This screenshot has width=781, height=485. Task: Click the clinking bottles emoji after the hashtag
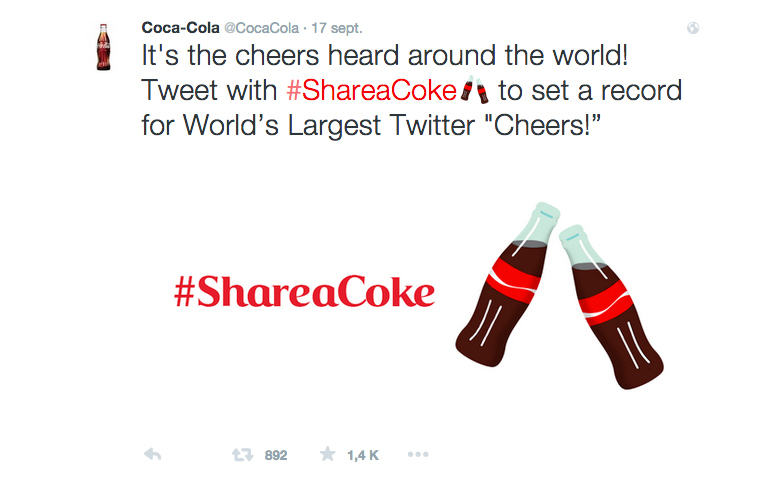point(475,93)
